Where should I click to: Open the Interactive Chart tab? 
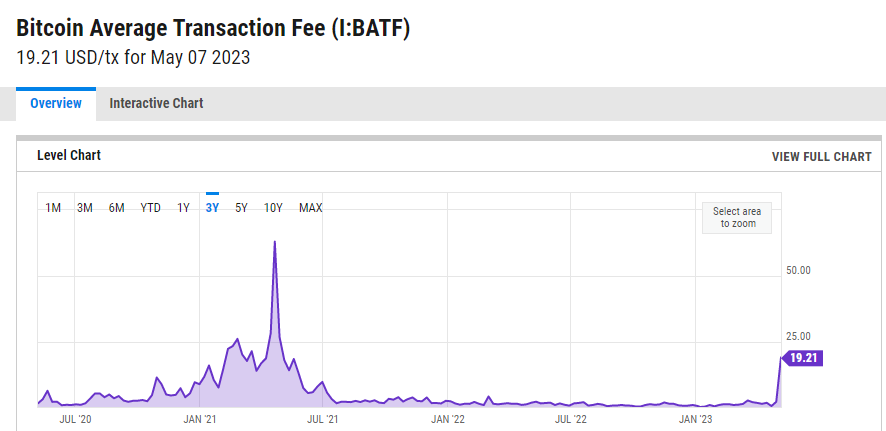(156, 103)
